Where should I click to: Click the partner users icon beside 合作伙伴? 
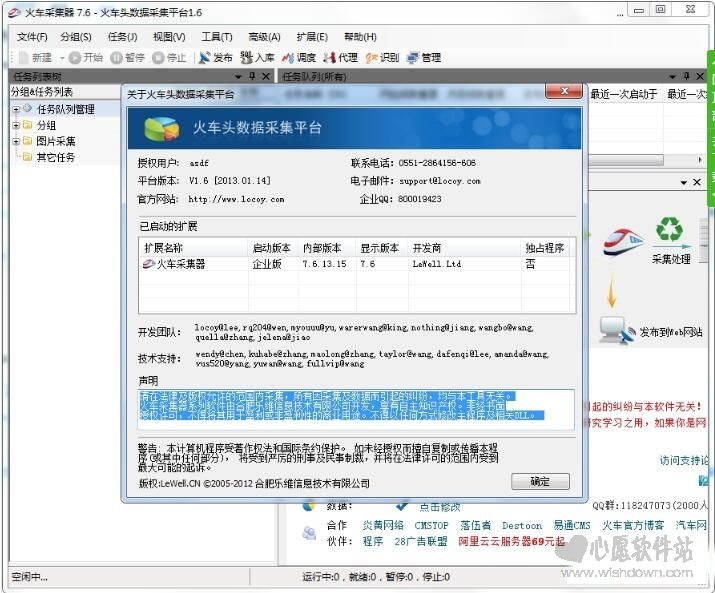[309, 532]
